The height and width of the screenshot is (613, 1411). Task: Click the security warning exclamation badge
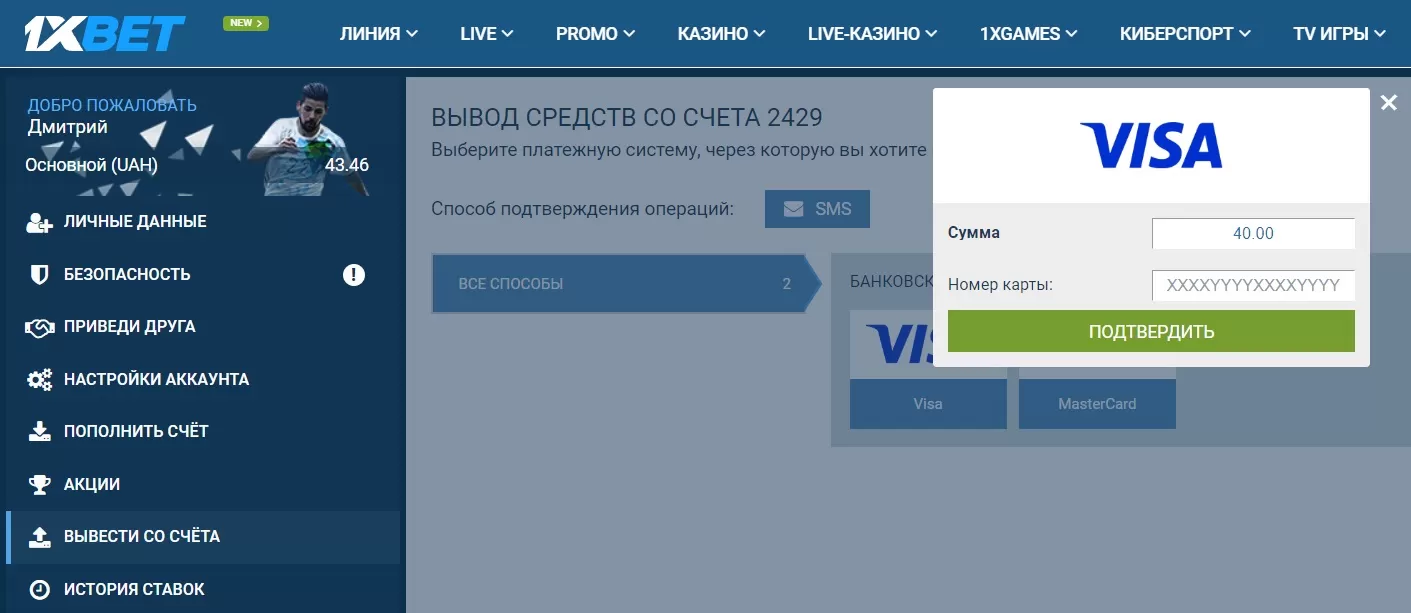click(353, 274)
